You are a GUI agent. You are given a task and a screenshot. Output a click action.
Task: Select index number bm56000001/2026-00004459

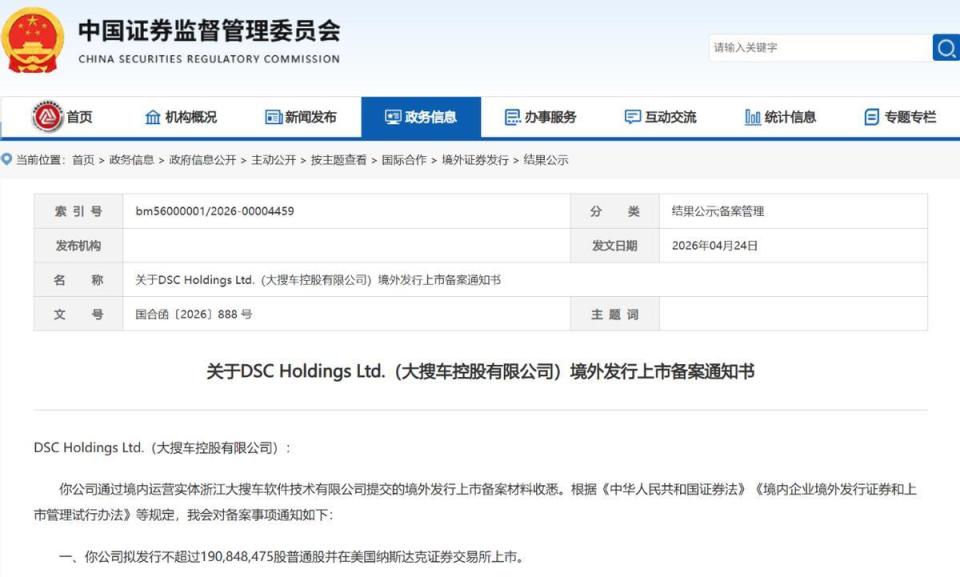215,211
